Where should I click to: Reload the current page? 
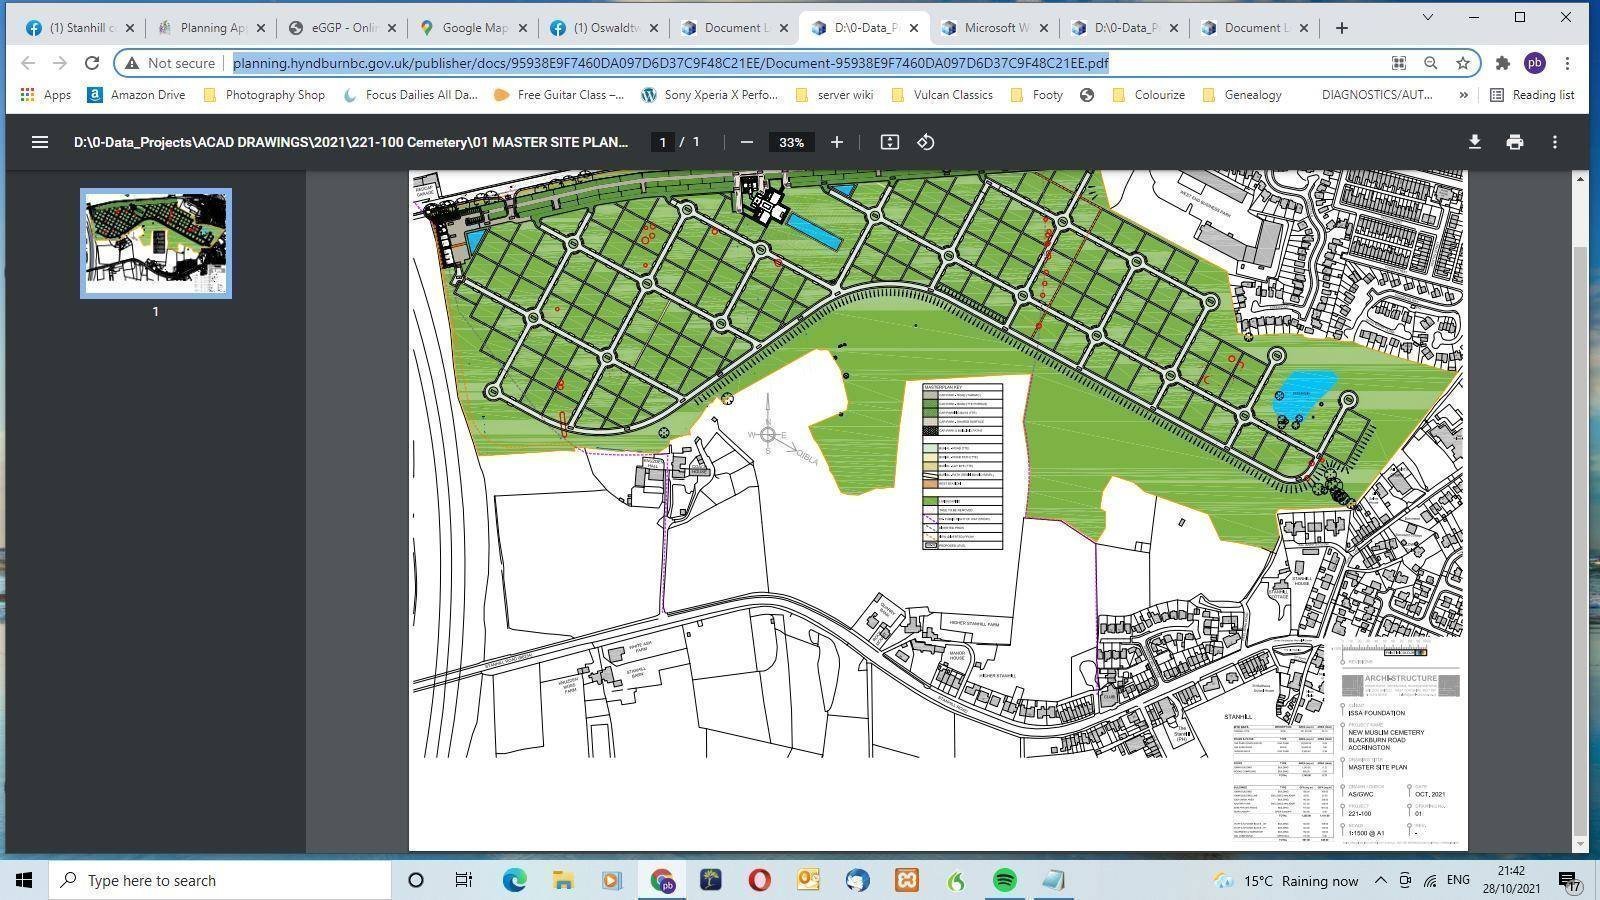[92, 63]
